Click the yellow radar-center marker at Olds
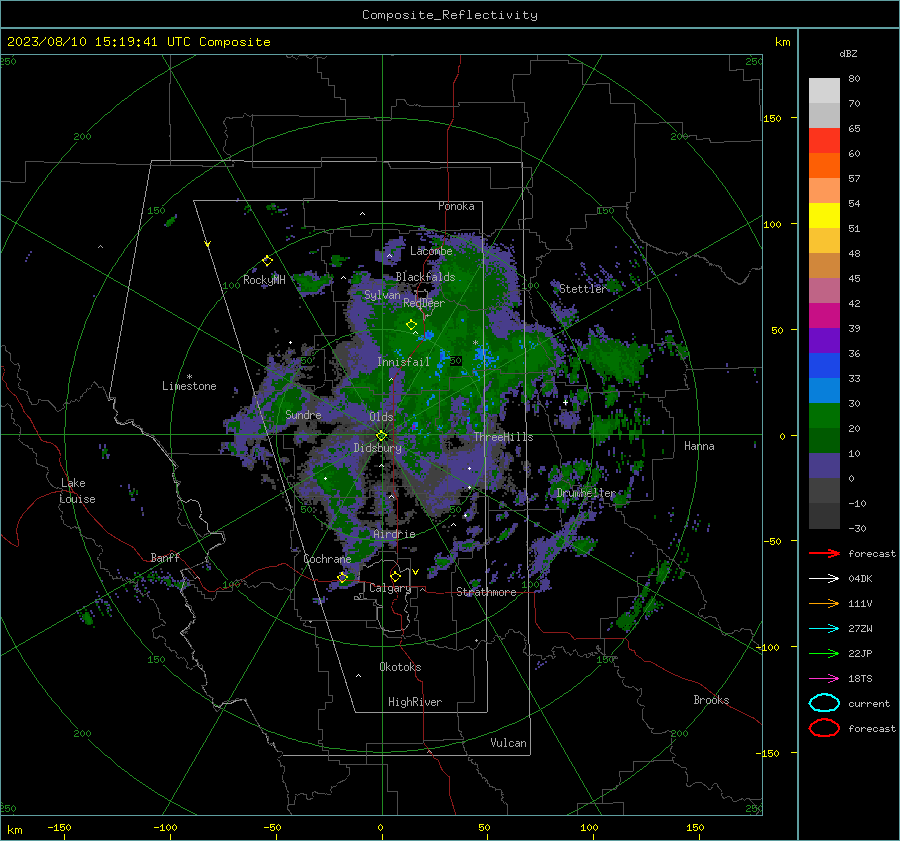Screen dimensions: 900x841 point(381,436)
